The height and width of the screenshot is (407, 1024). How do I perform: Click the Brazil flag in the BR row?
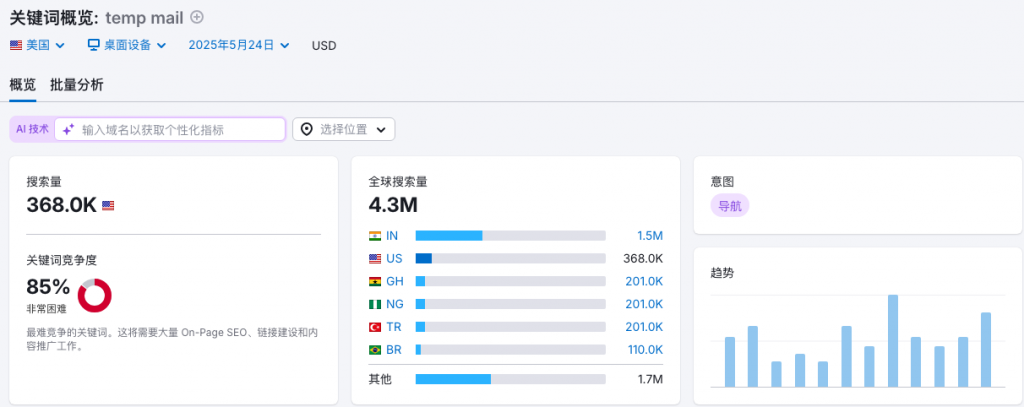click(x=375, y=350)
